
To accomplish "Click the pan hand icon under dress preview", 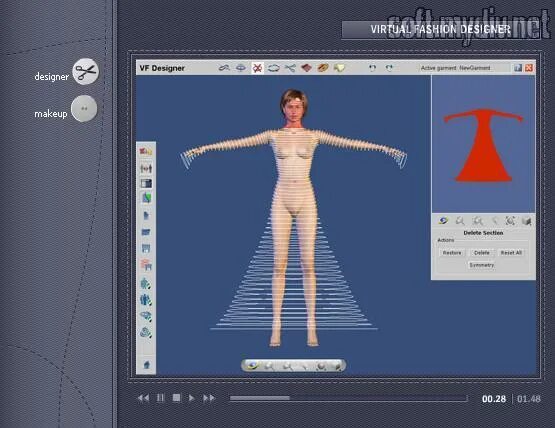I will pyautogui.click(x=494, y=221).
